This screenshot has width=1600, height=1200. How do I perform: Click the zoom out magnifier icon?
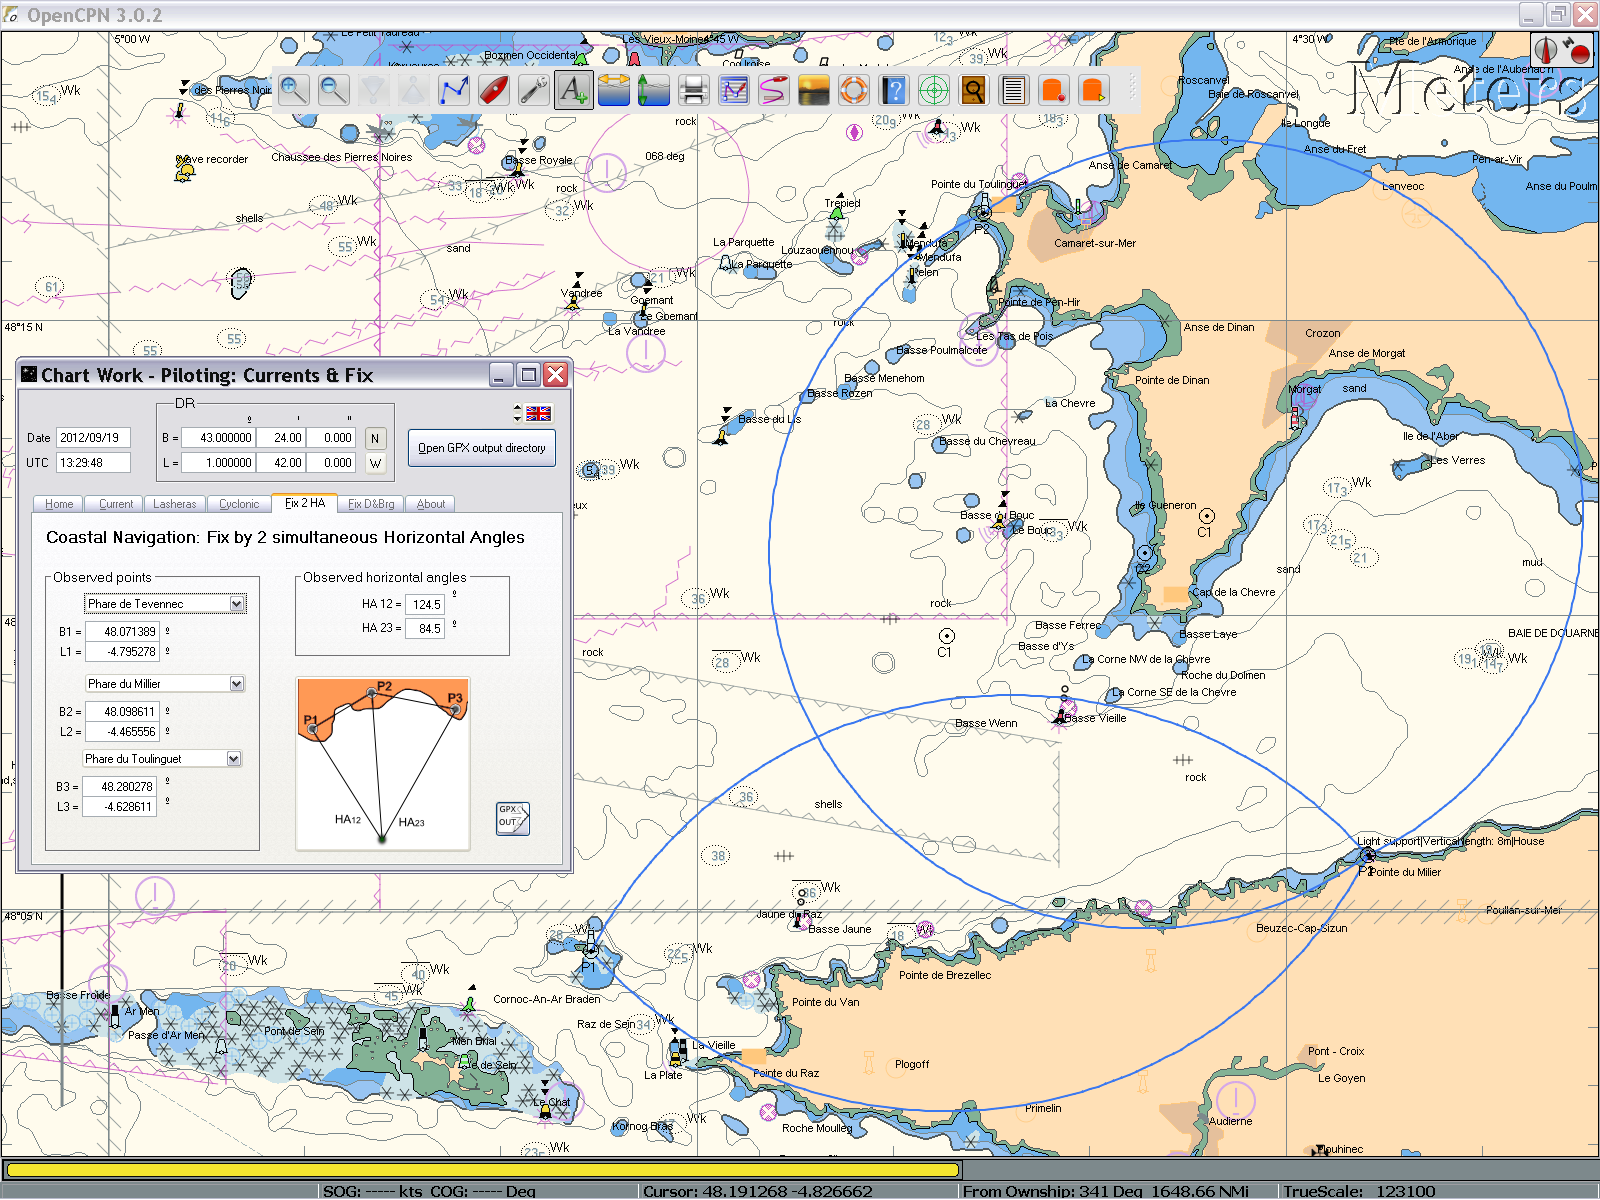334,90
